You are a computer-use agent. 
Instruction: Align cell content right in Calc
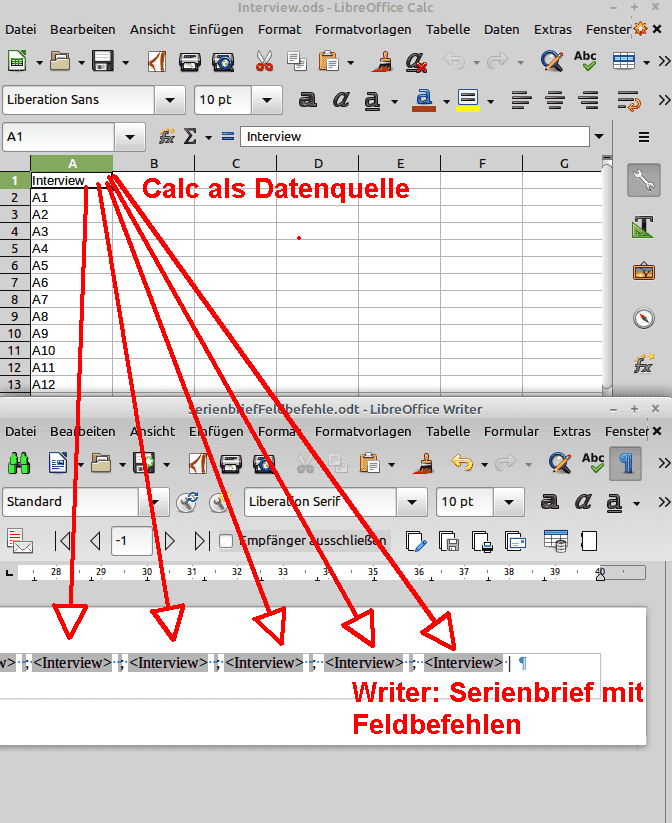click(588, 100)
